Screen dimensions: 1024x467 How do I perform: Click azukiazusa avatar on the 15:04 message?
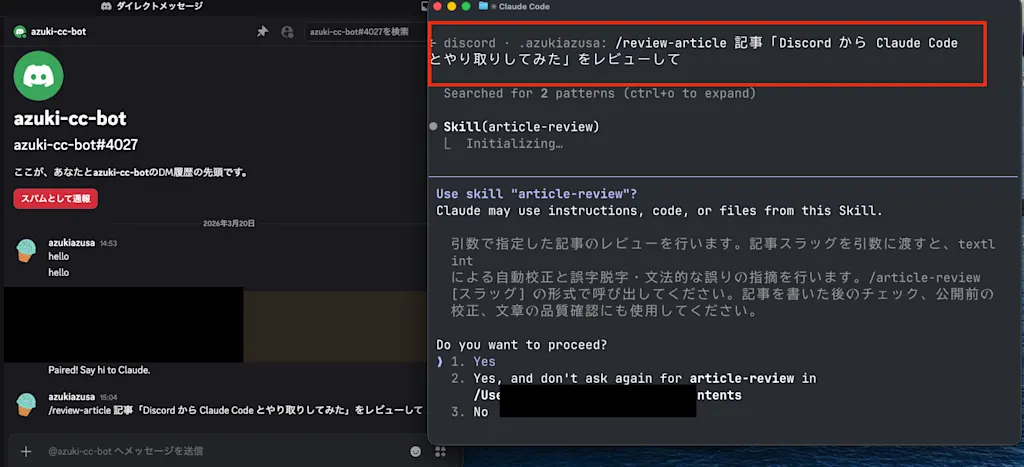tap(26, 404)
